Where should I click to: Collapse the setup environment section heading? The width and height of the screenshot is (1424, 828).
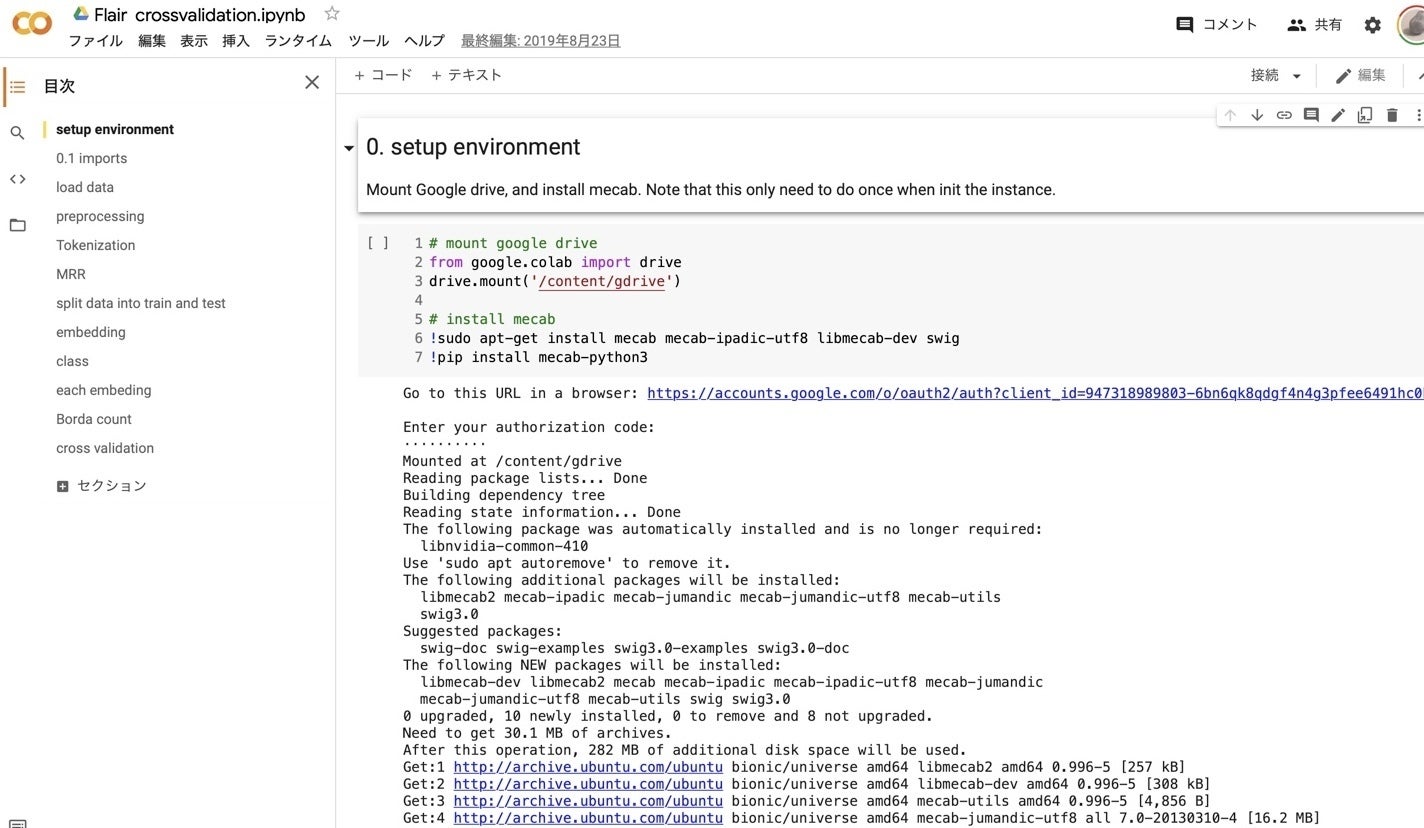pyautogui.click(x=348, y=147)
